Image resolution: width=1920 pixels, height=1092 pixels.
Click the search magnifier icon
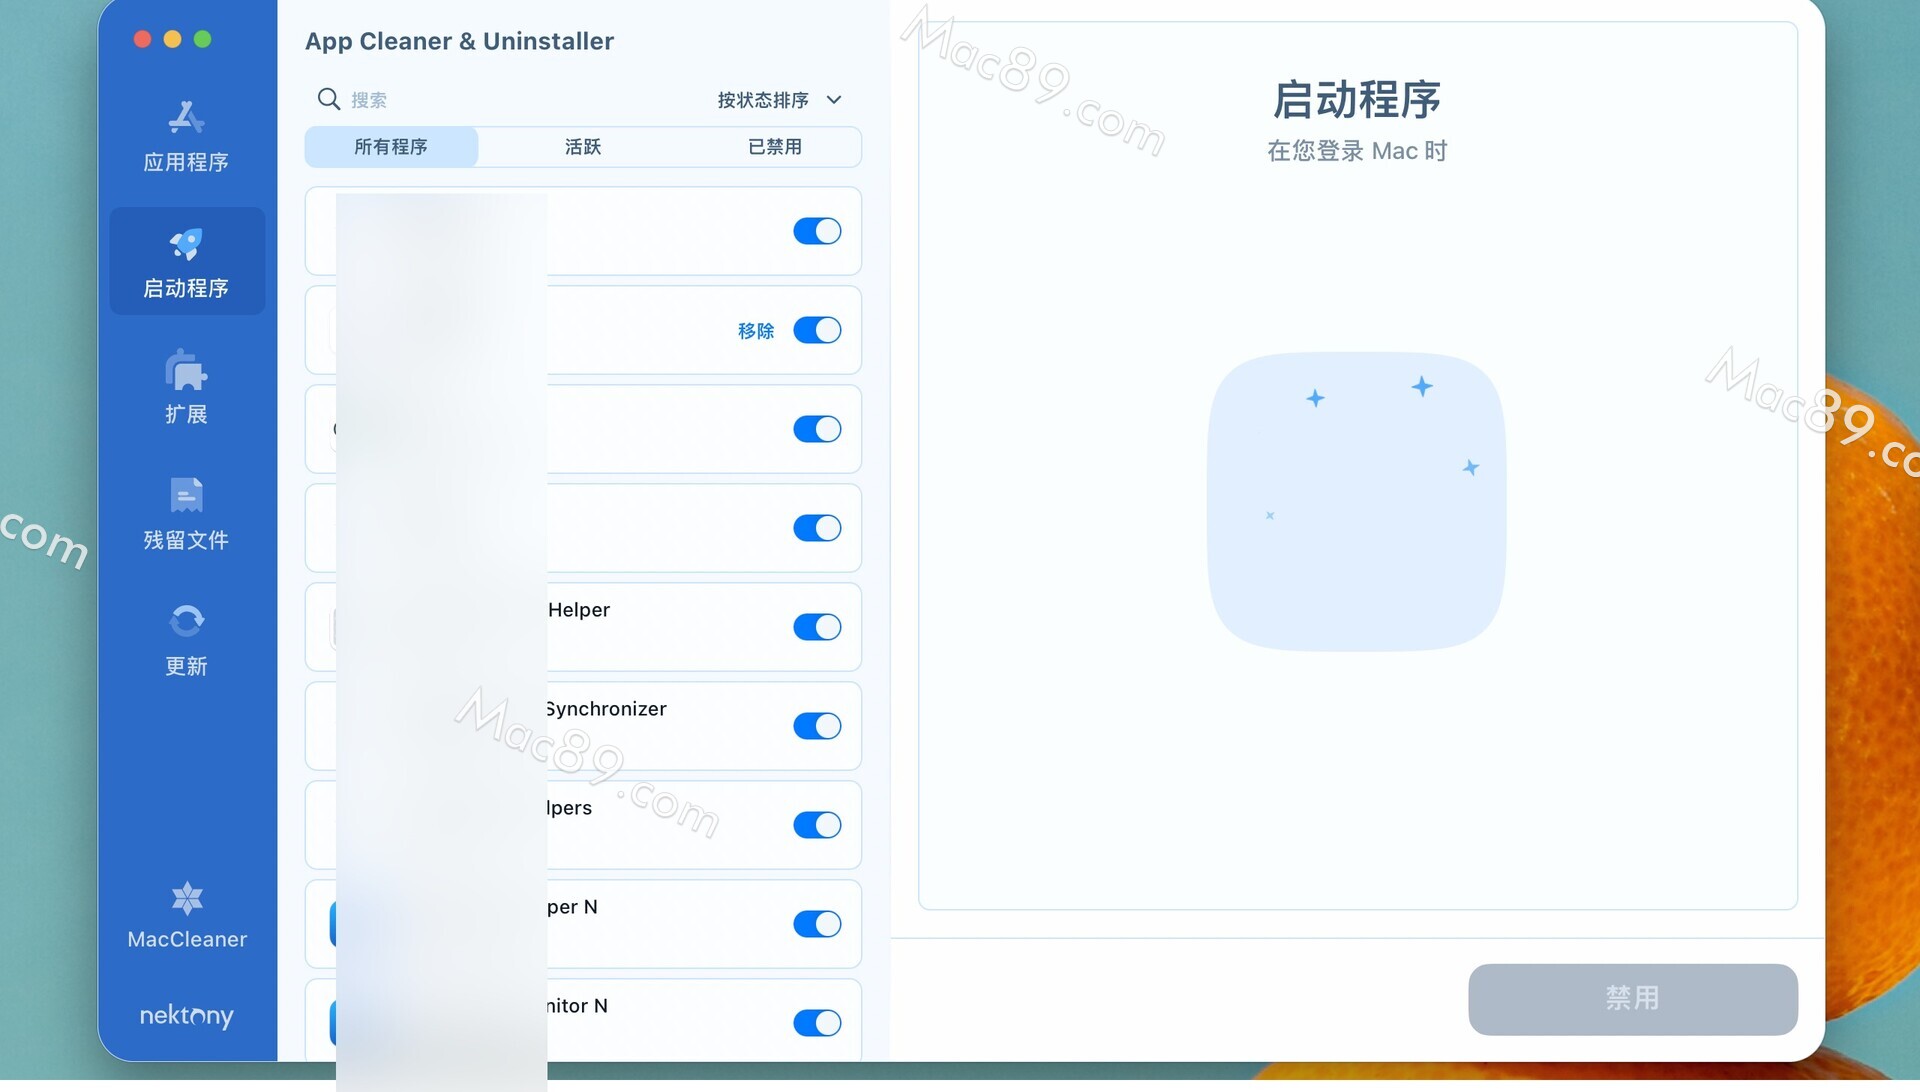328,99
